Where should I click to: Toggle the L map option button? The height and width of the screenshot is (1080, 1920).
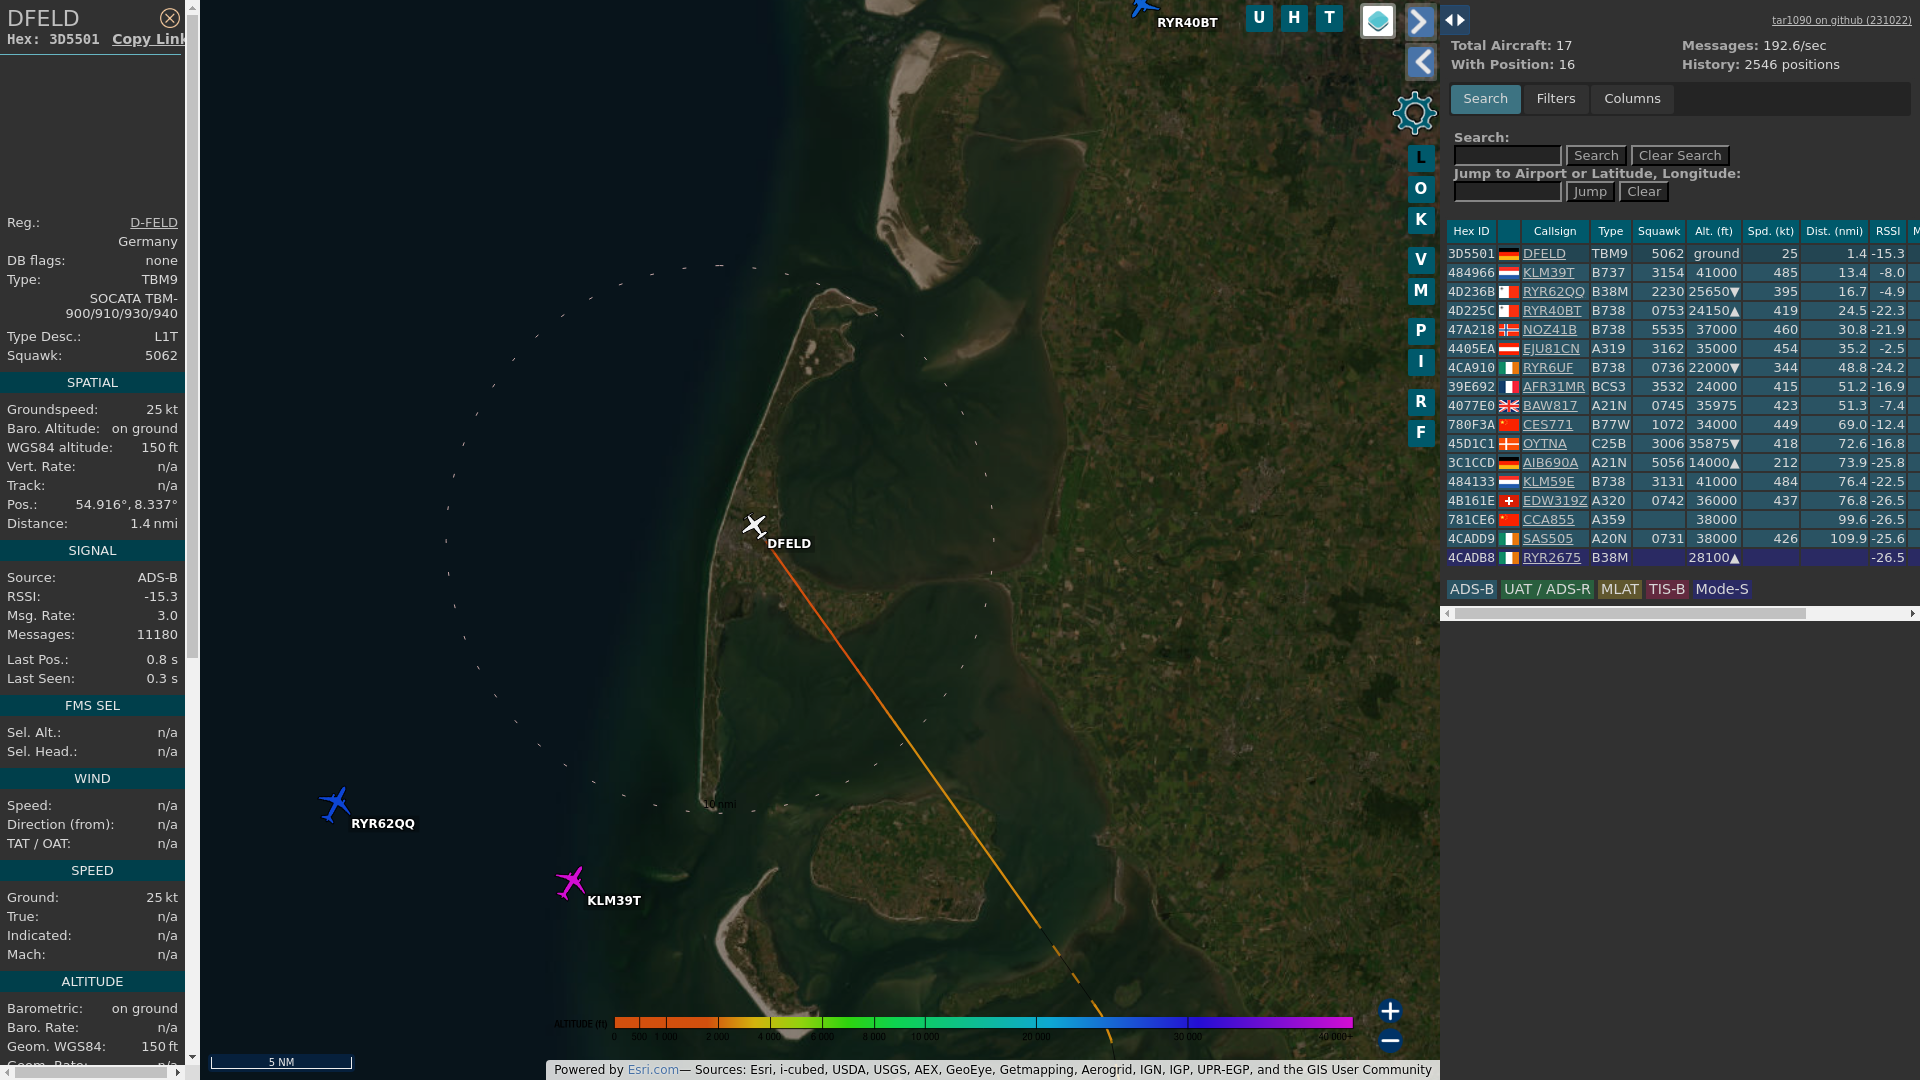[1421, 158]
